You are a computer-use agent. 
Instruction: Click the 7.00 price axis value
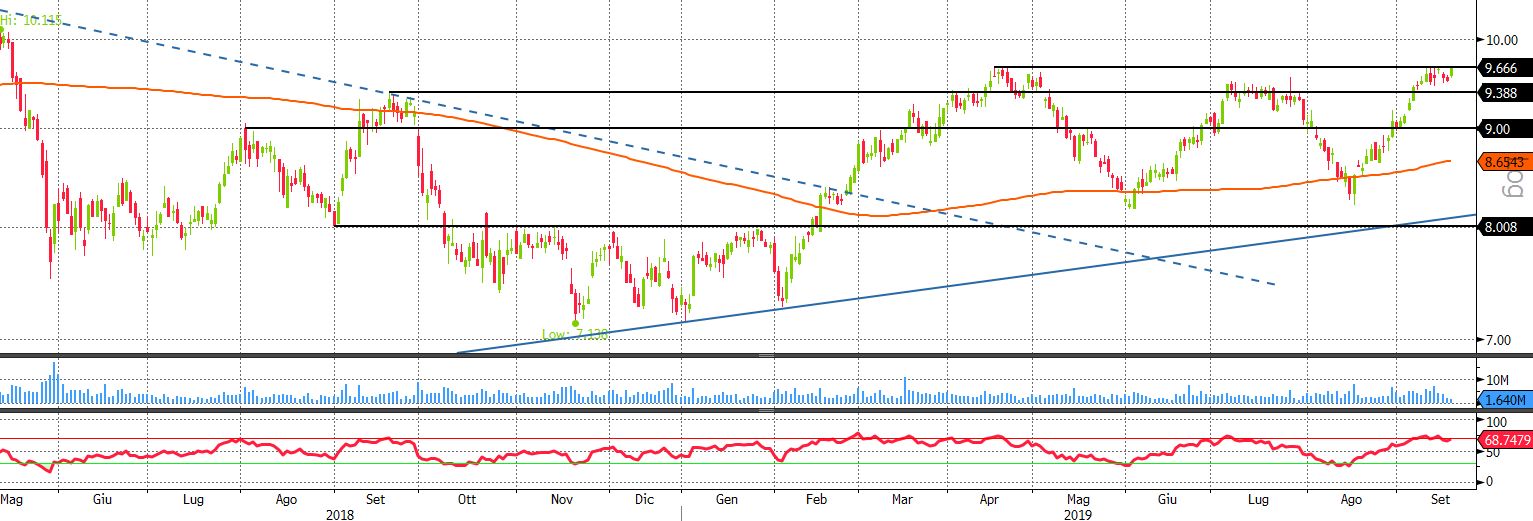coord(1498,341)
